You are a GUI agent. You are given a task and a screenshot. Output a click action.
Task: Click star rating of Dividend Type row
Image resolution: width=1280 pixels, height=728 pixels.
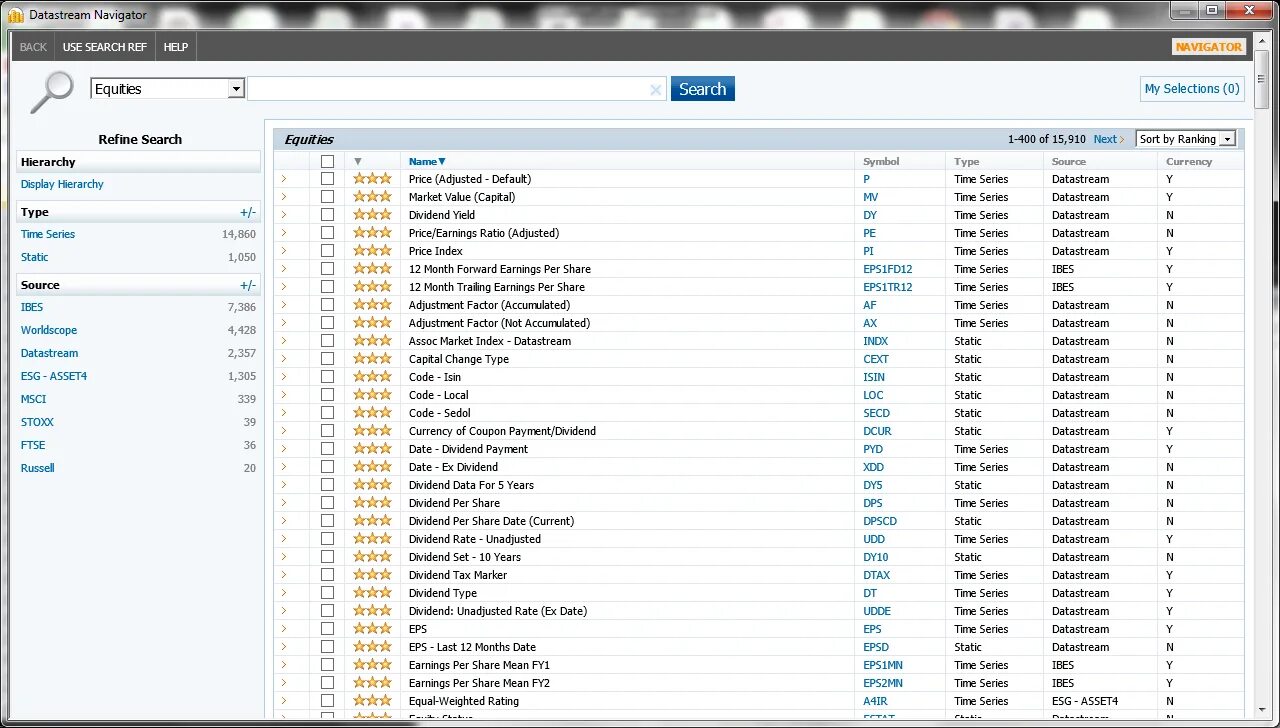click(x=372, y=593)
